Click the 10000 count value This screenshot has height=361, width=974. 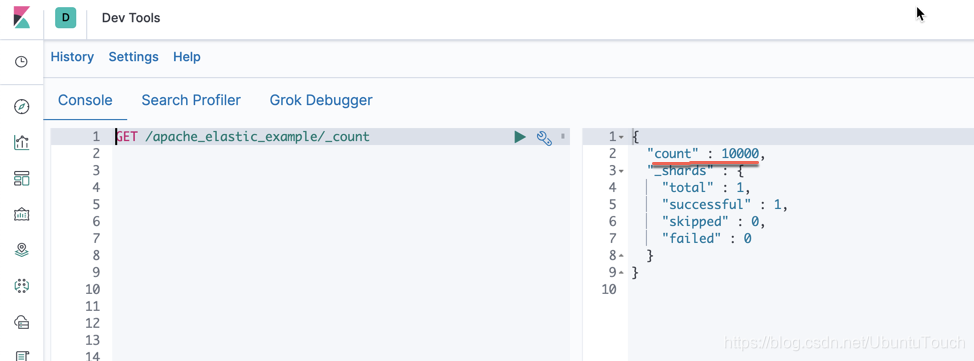click(740, 153)
